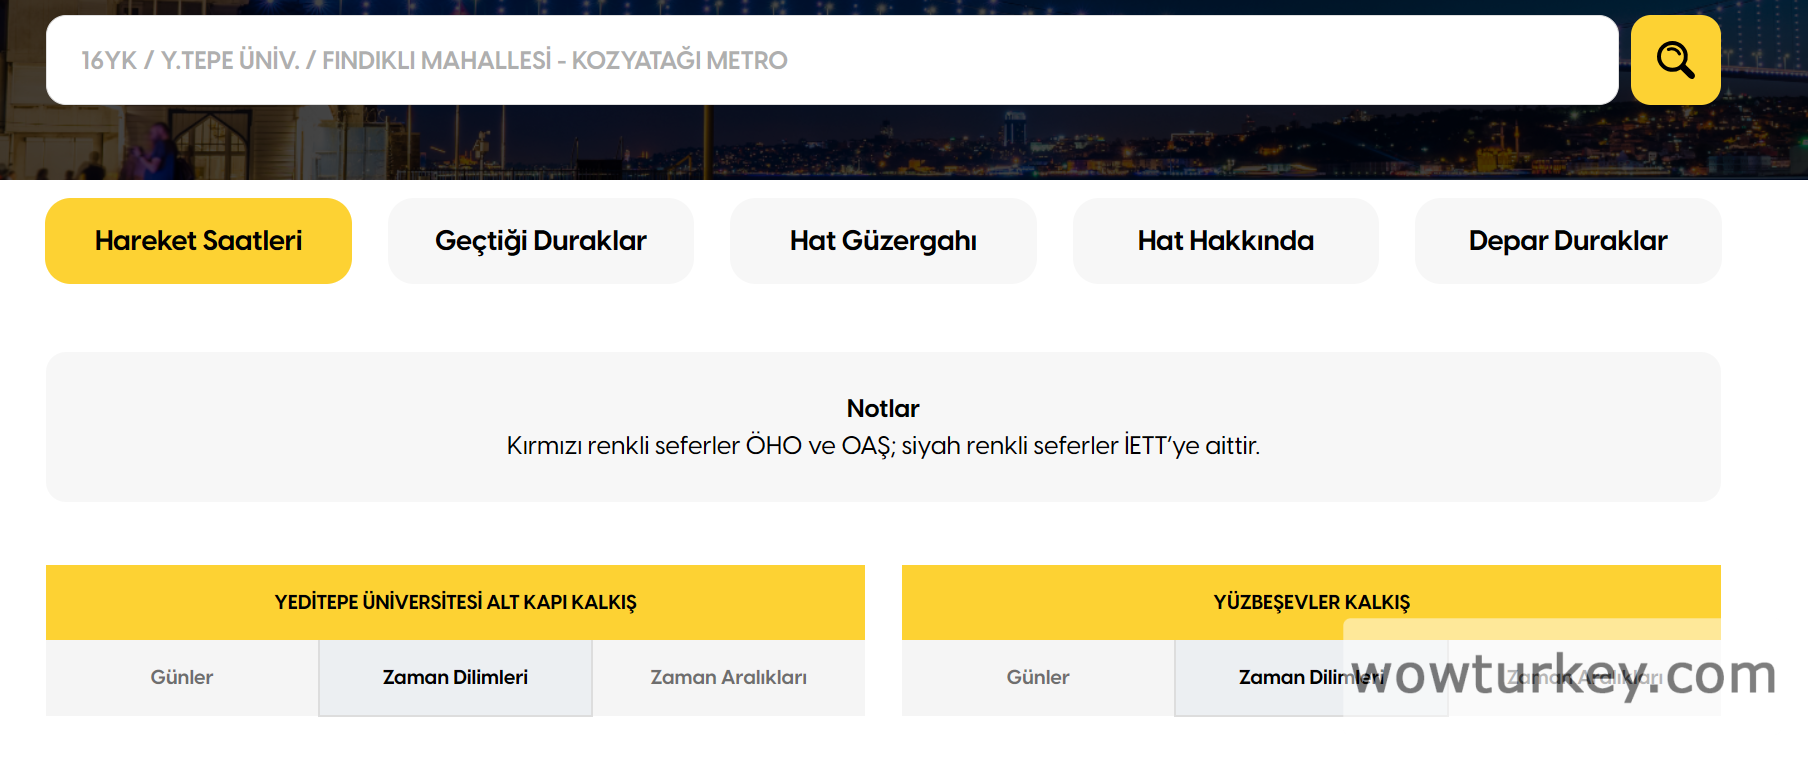Viewport: 1808px width, 762px height.
Task: Focus the bus line search field
Action: tap(830, 60)
